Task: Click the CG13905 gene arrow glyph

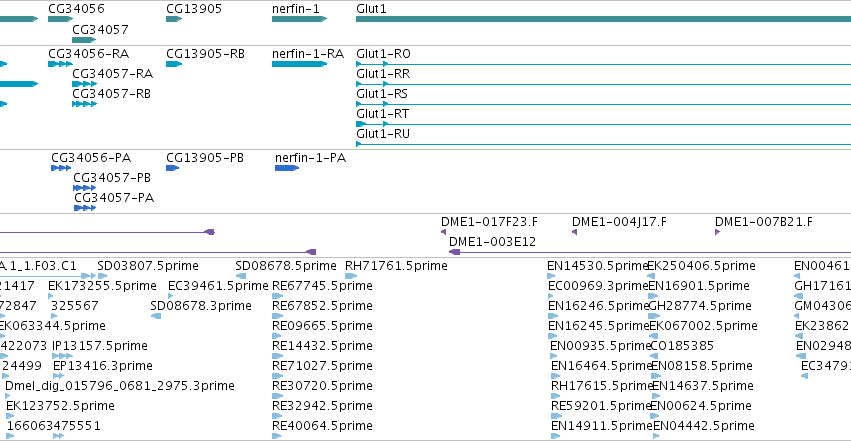Action: [x=174, y=19]
